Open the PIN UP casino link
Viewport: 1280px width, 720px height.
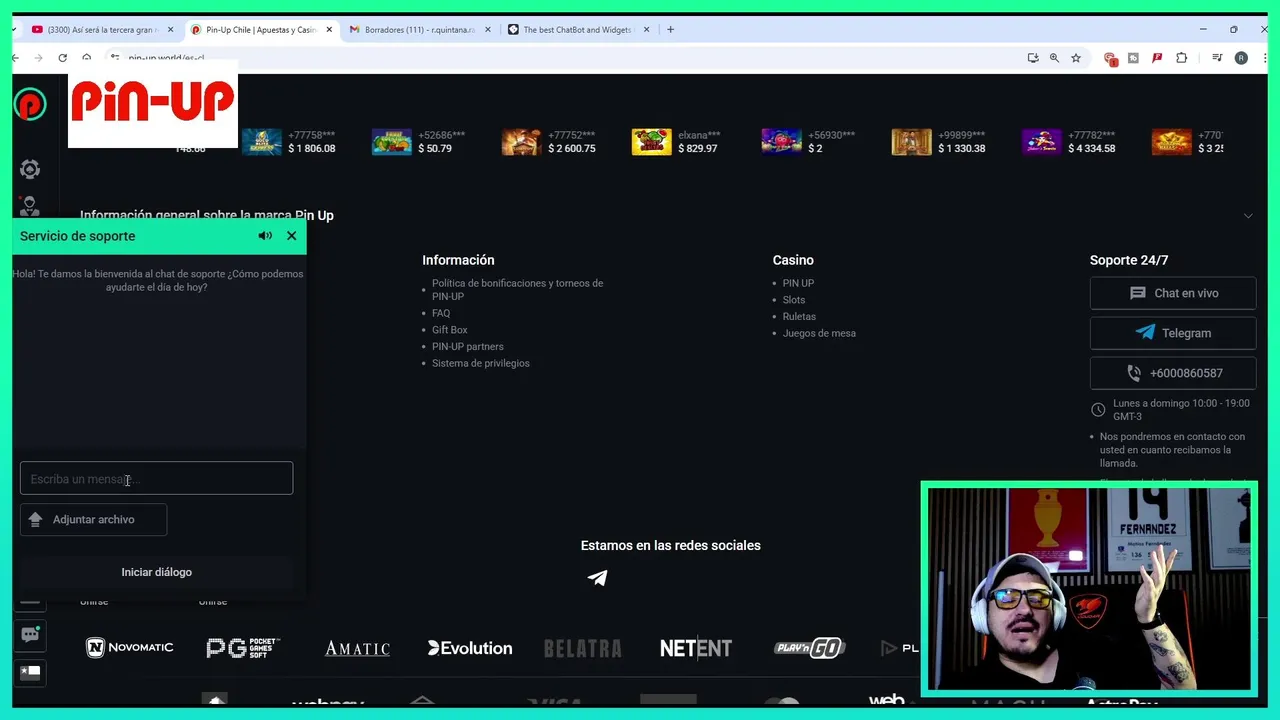[x=798, y=283]
